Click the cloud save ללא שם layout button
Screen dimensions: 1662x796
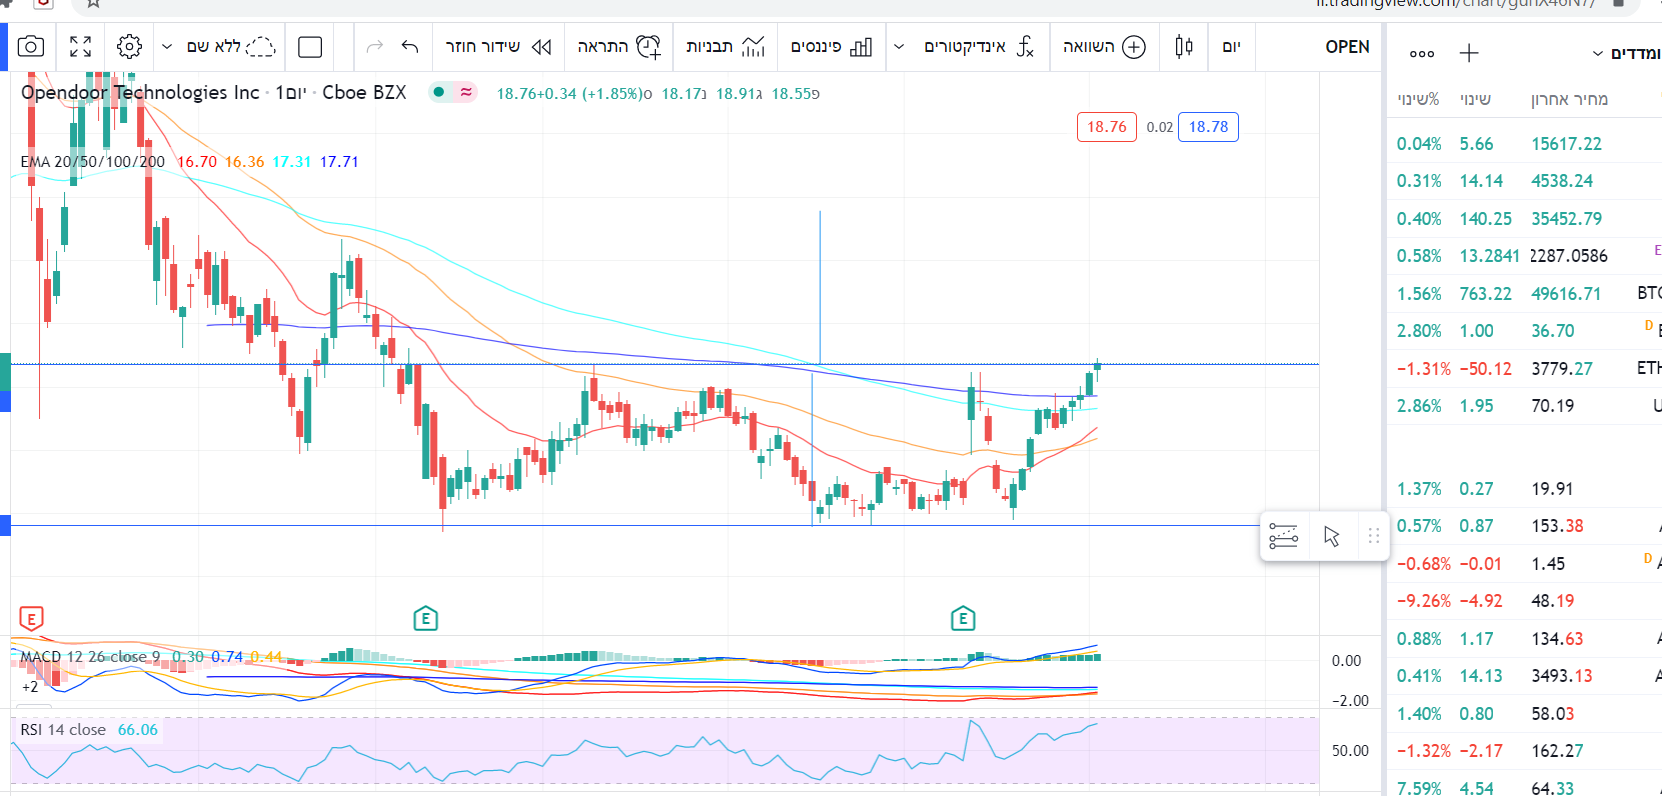coord(231,47)
